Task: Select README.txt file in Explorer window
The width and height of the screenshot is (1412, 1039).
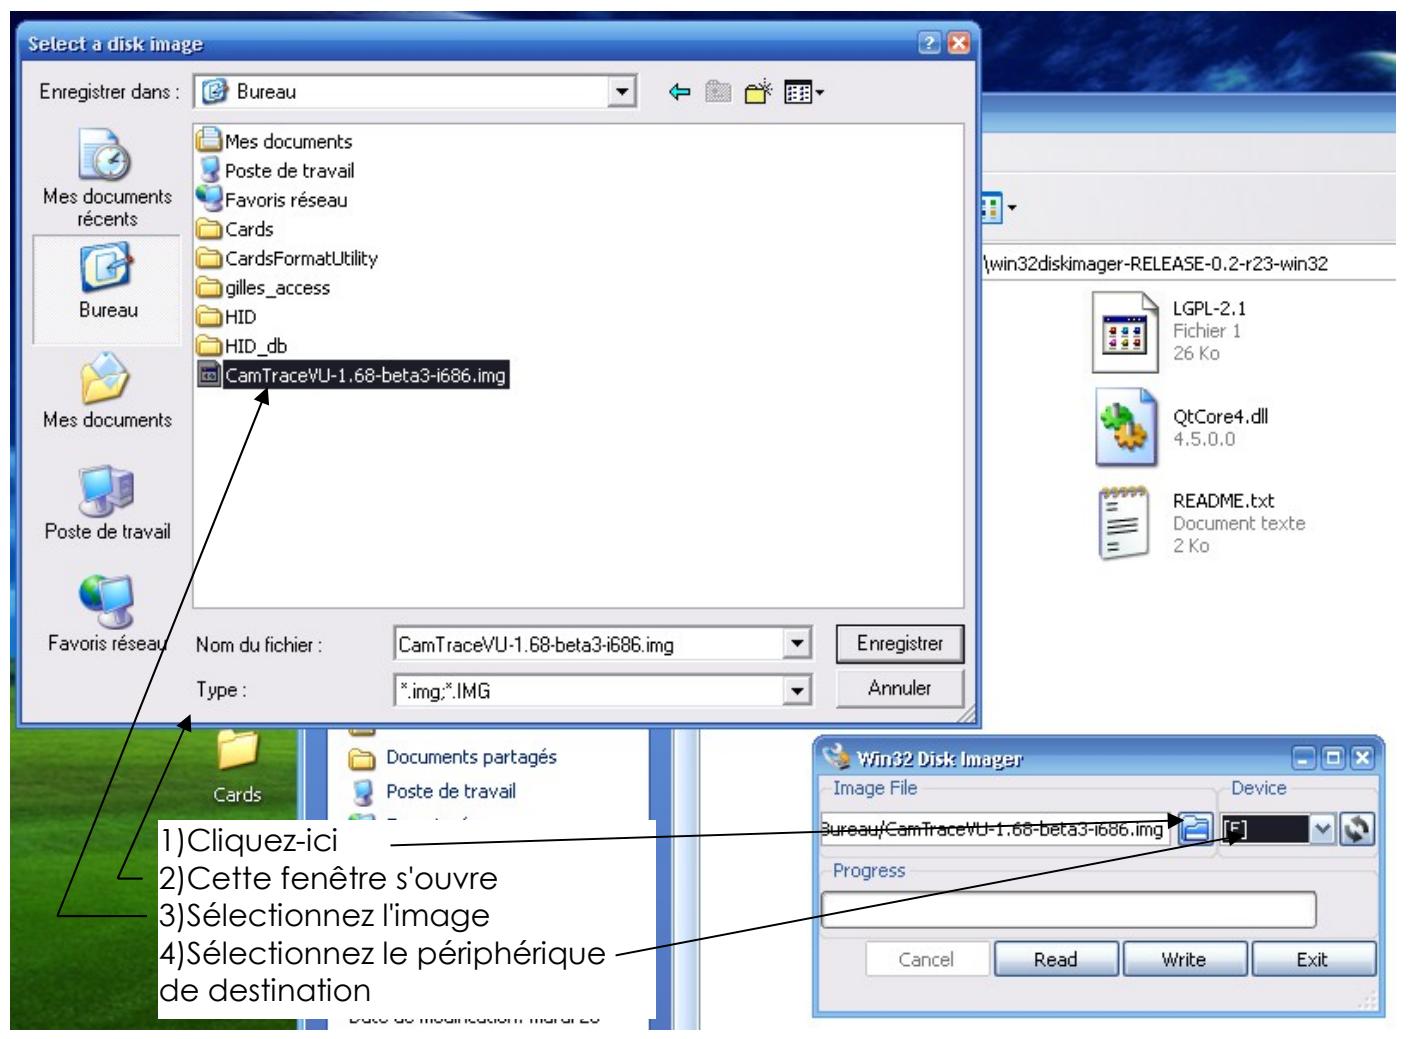Action: pyautogui.click(x=1200, y=523)
